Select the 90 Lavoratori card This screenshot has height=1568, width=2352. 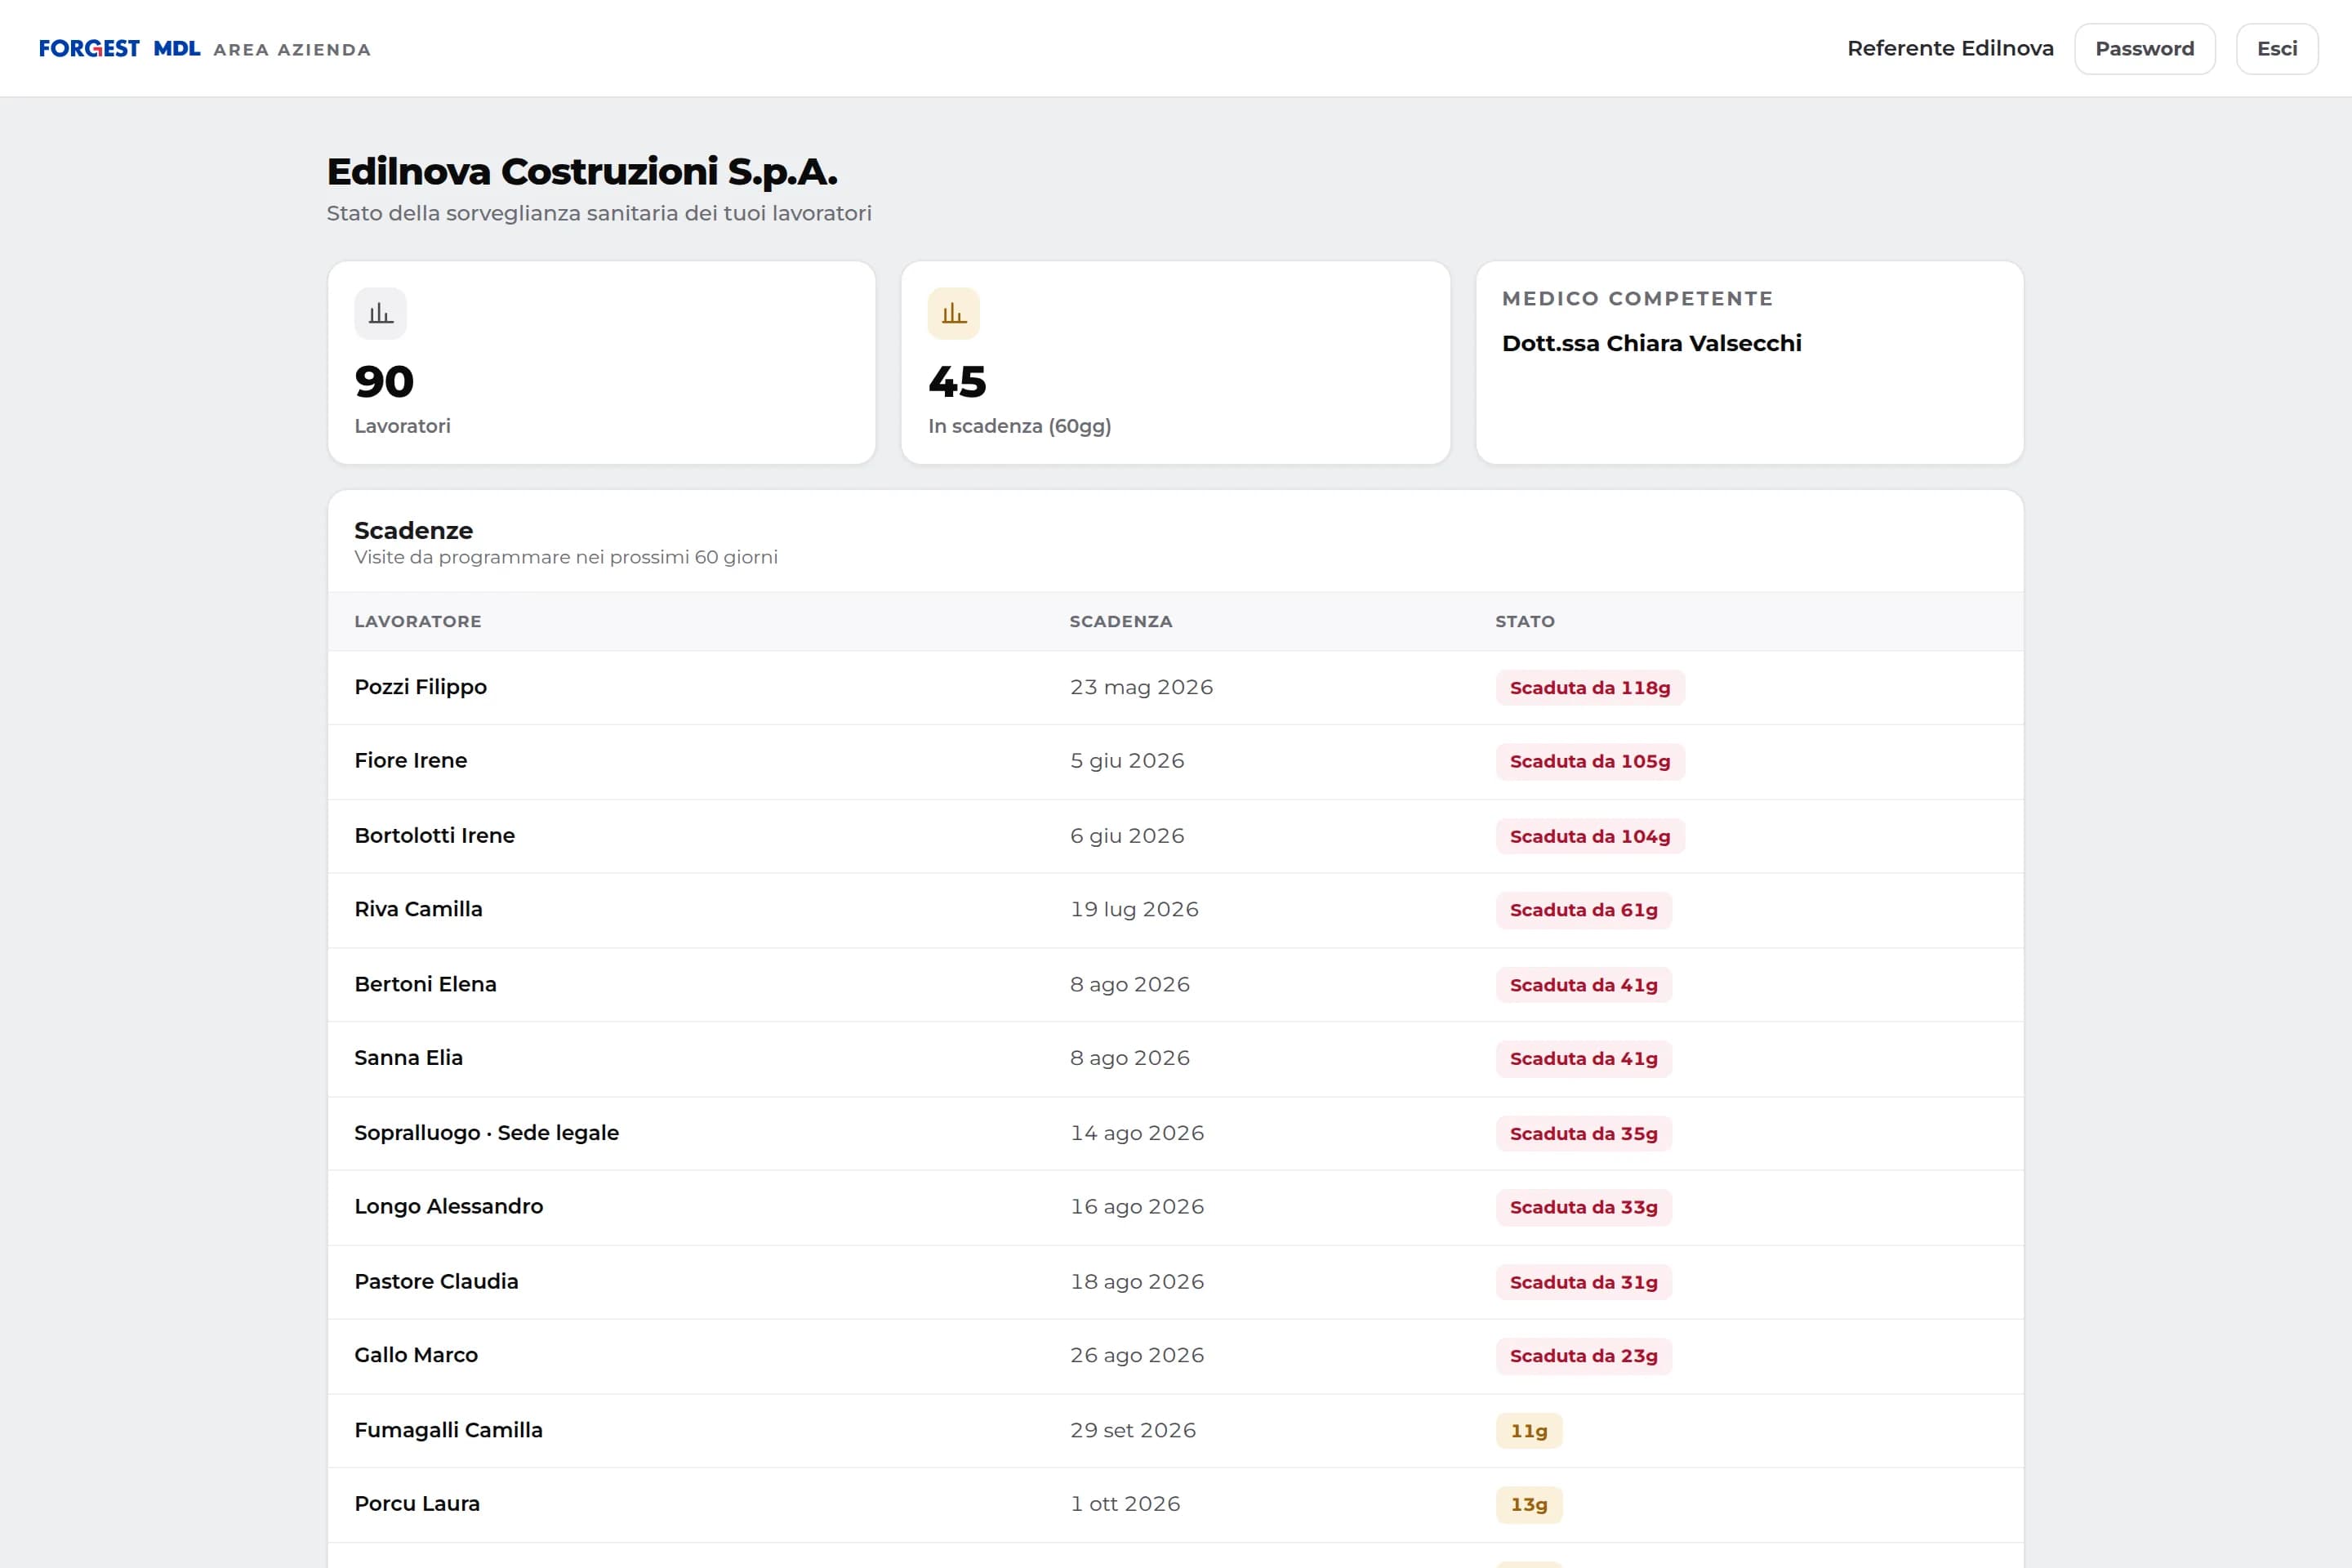pyautogui.click(x=602, y=362)
